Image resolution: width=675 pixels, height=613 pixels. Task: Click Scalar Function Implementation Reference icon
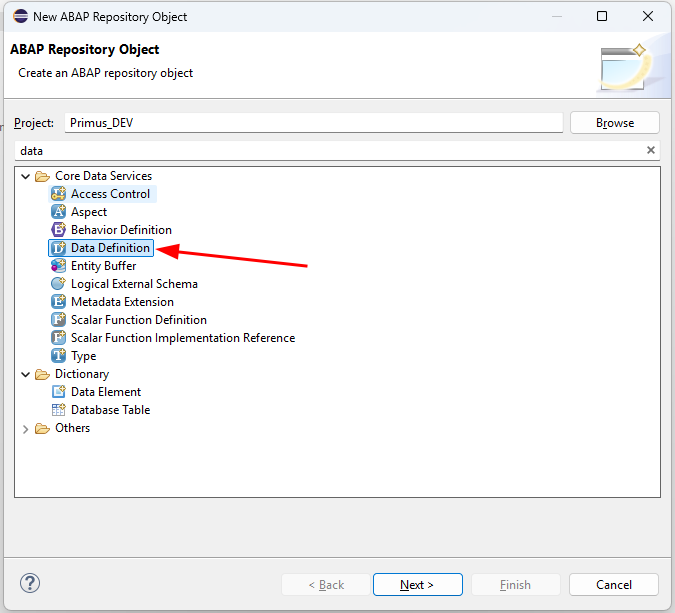[58, 338]
